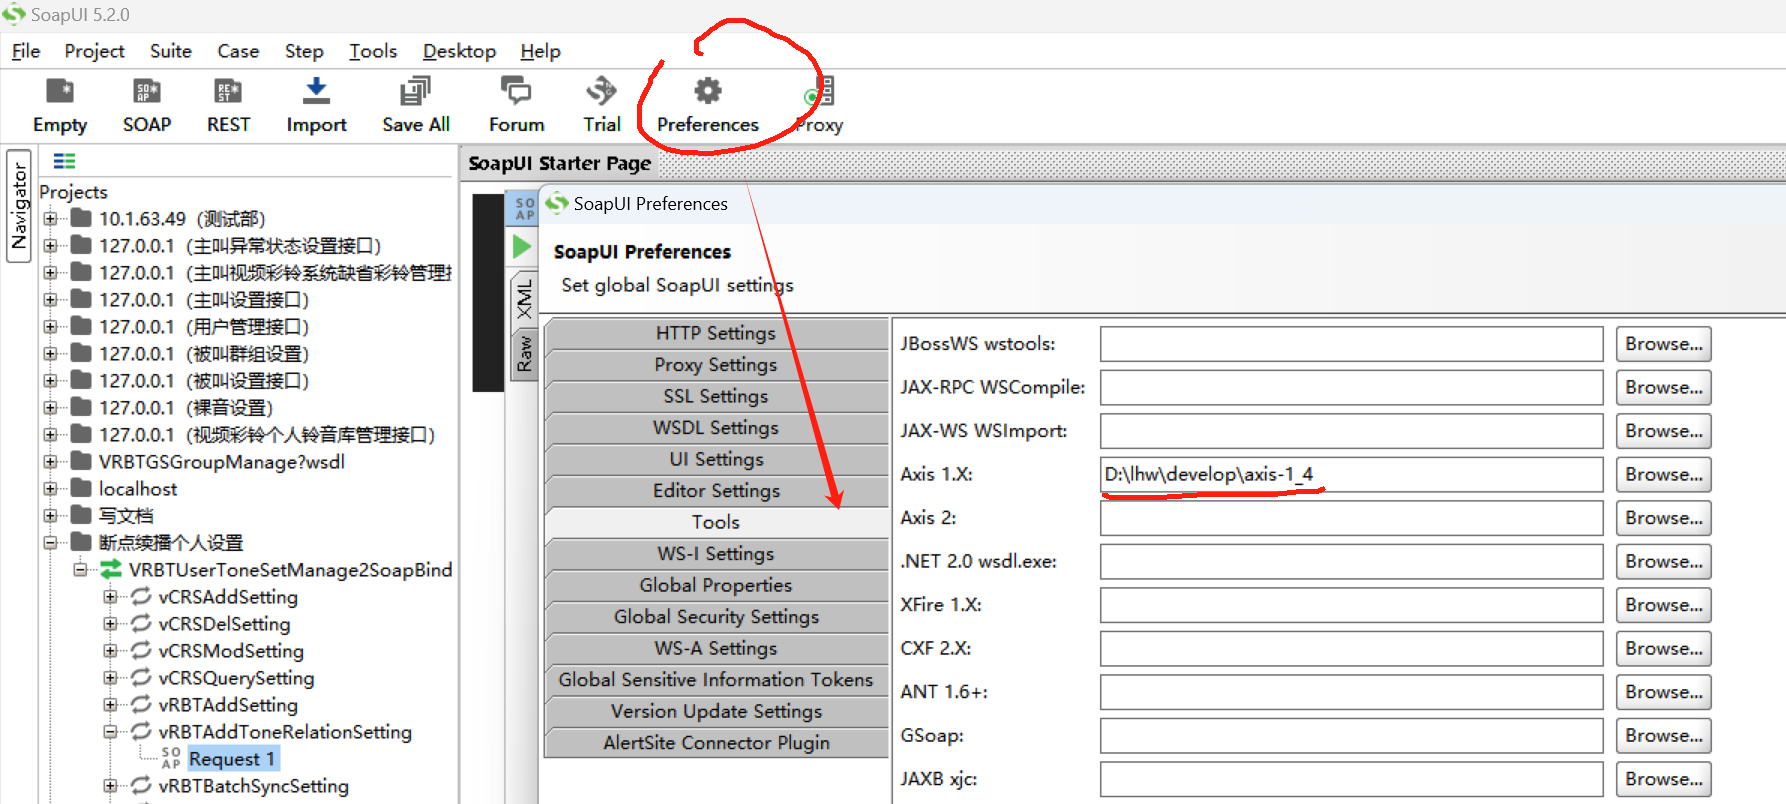Image resolution: width=1786 pixels, height=804 pixels.
Task: Click the Axis 2 path input field
Action: pyautogui.click(x=1352, y=518)
